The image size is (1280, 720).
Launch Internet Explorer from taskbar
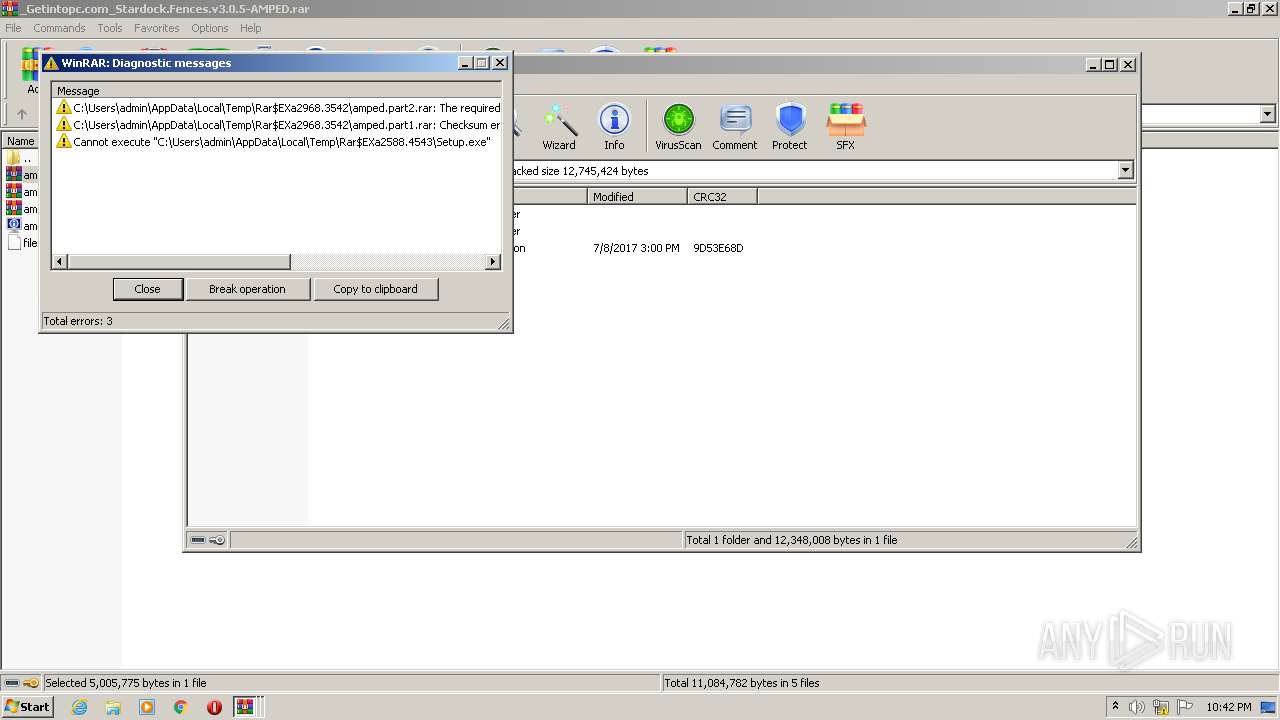(79, 707)
